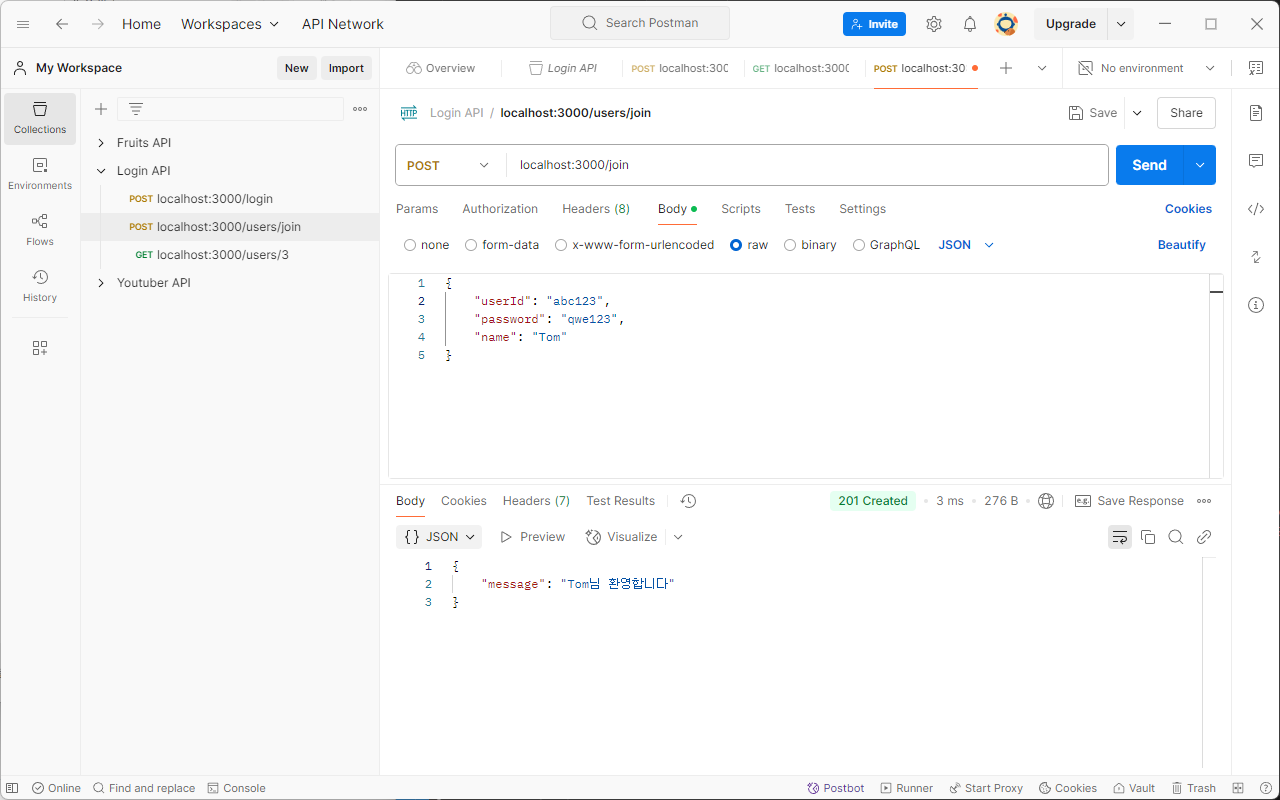
Task: Open the POST method dropdown
Action: pos(450,165)
